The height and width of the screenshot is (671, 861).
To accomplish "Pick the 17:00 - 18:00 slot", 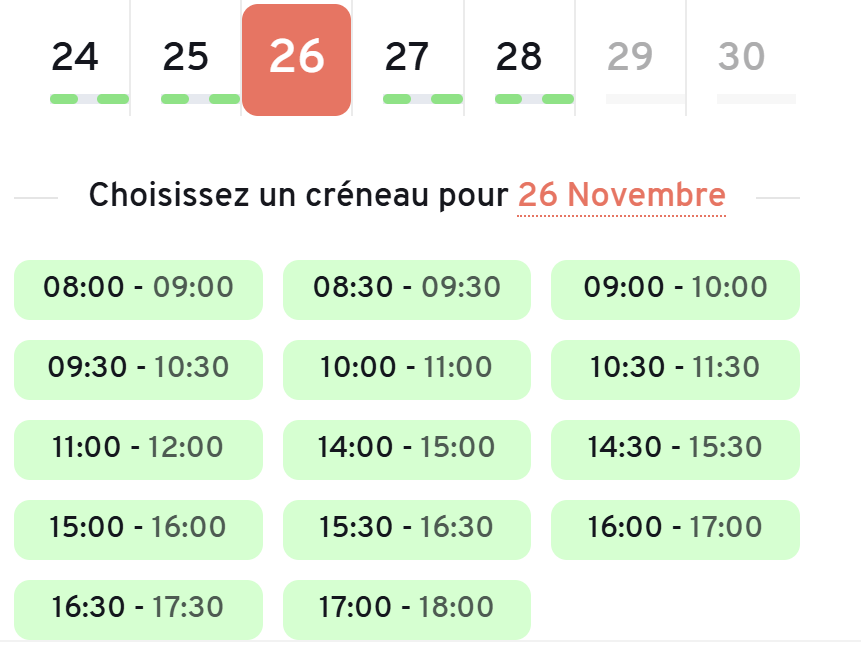I will pos(407,609).
